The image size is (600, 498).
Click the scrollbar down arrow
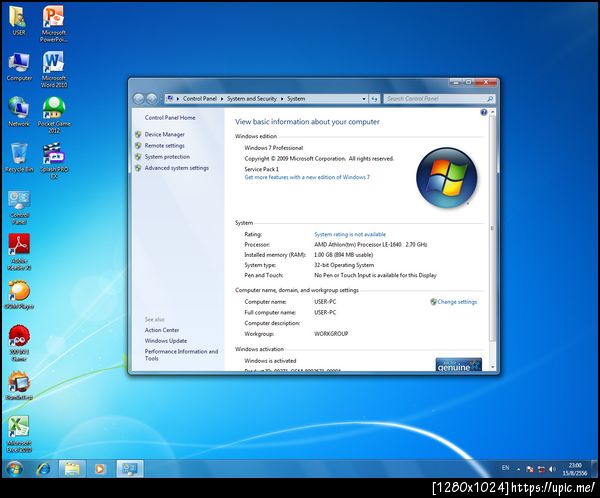492,367
